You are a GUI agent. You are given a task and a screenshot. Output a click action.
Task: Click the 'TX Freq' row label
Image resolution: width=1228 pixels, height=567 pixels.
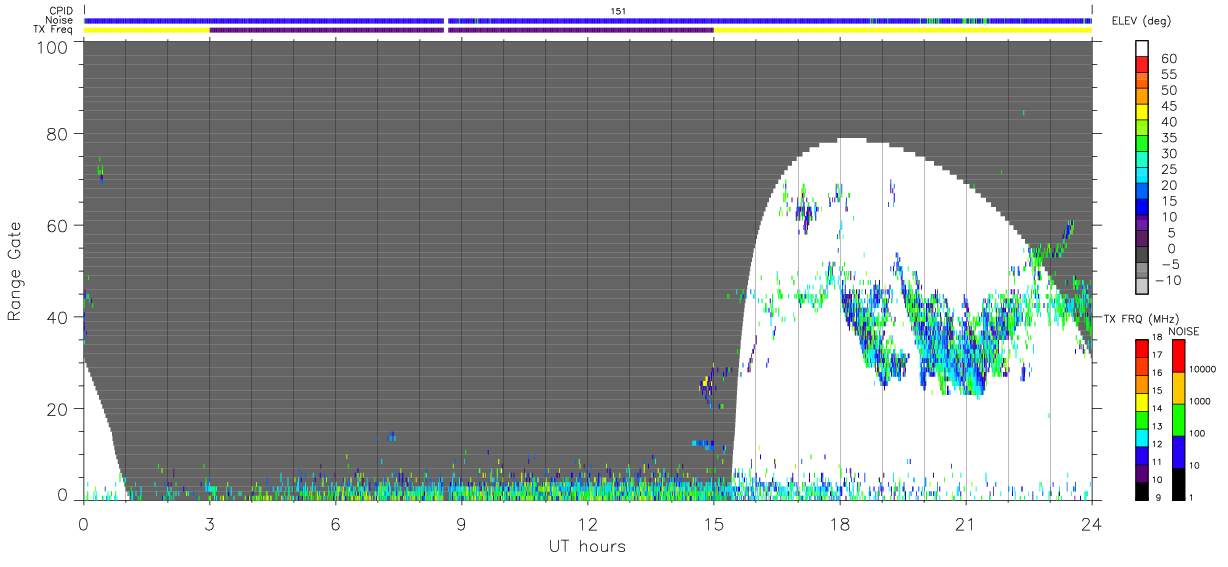53,30
